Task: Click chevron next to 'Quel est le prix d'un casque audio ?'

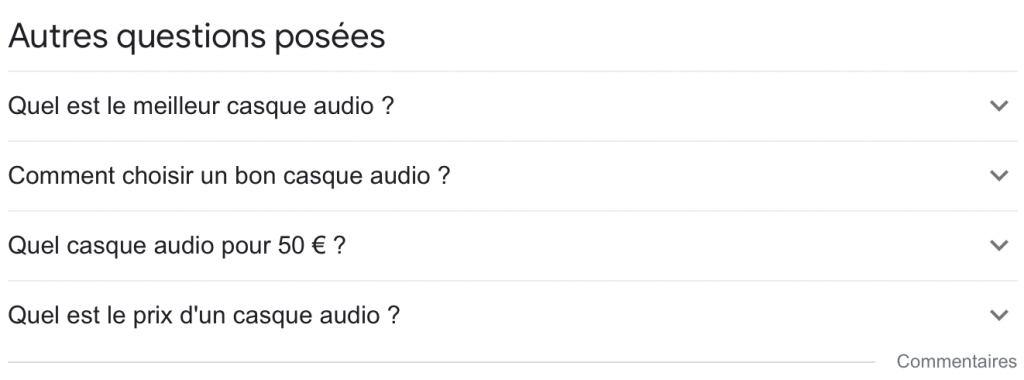Action: click(999, 315)
